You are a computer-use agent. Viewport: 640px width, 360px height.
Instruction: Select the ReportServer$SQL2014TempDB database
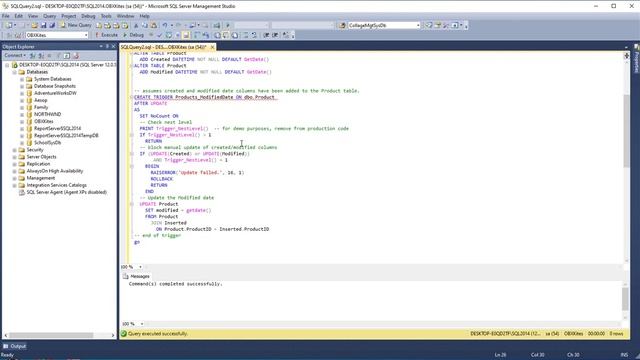pyautogui.click(x=66, y=136)
